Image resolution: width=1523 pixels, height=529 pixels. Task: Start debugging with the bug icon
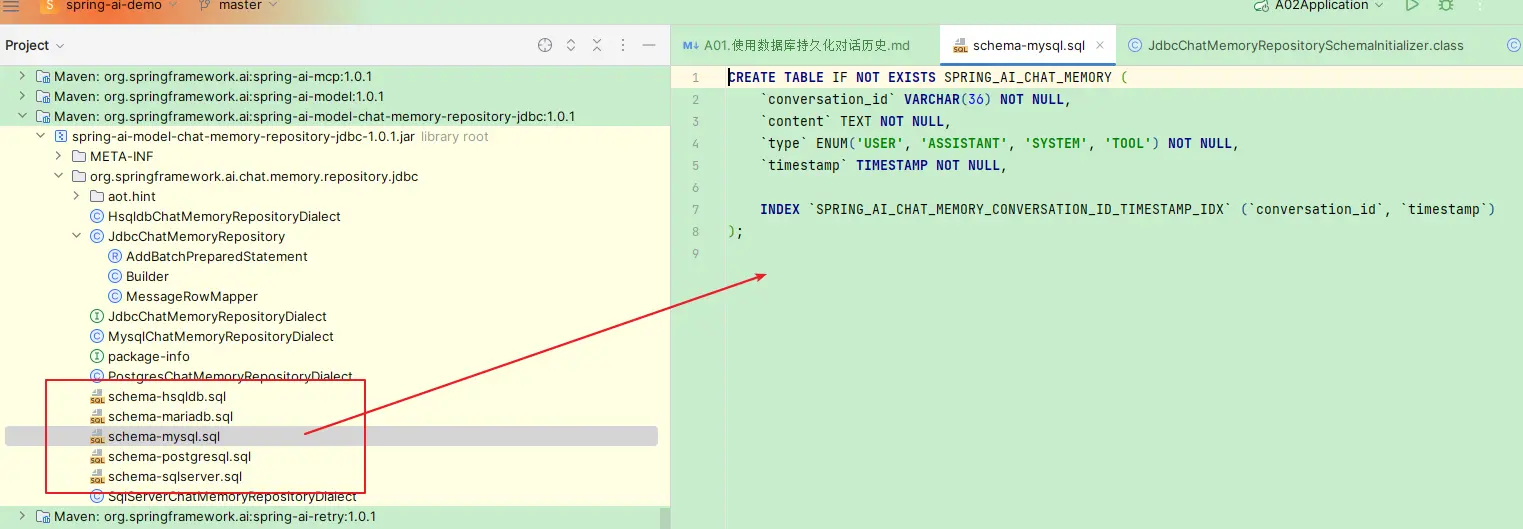(x=1445, y=5)
